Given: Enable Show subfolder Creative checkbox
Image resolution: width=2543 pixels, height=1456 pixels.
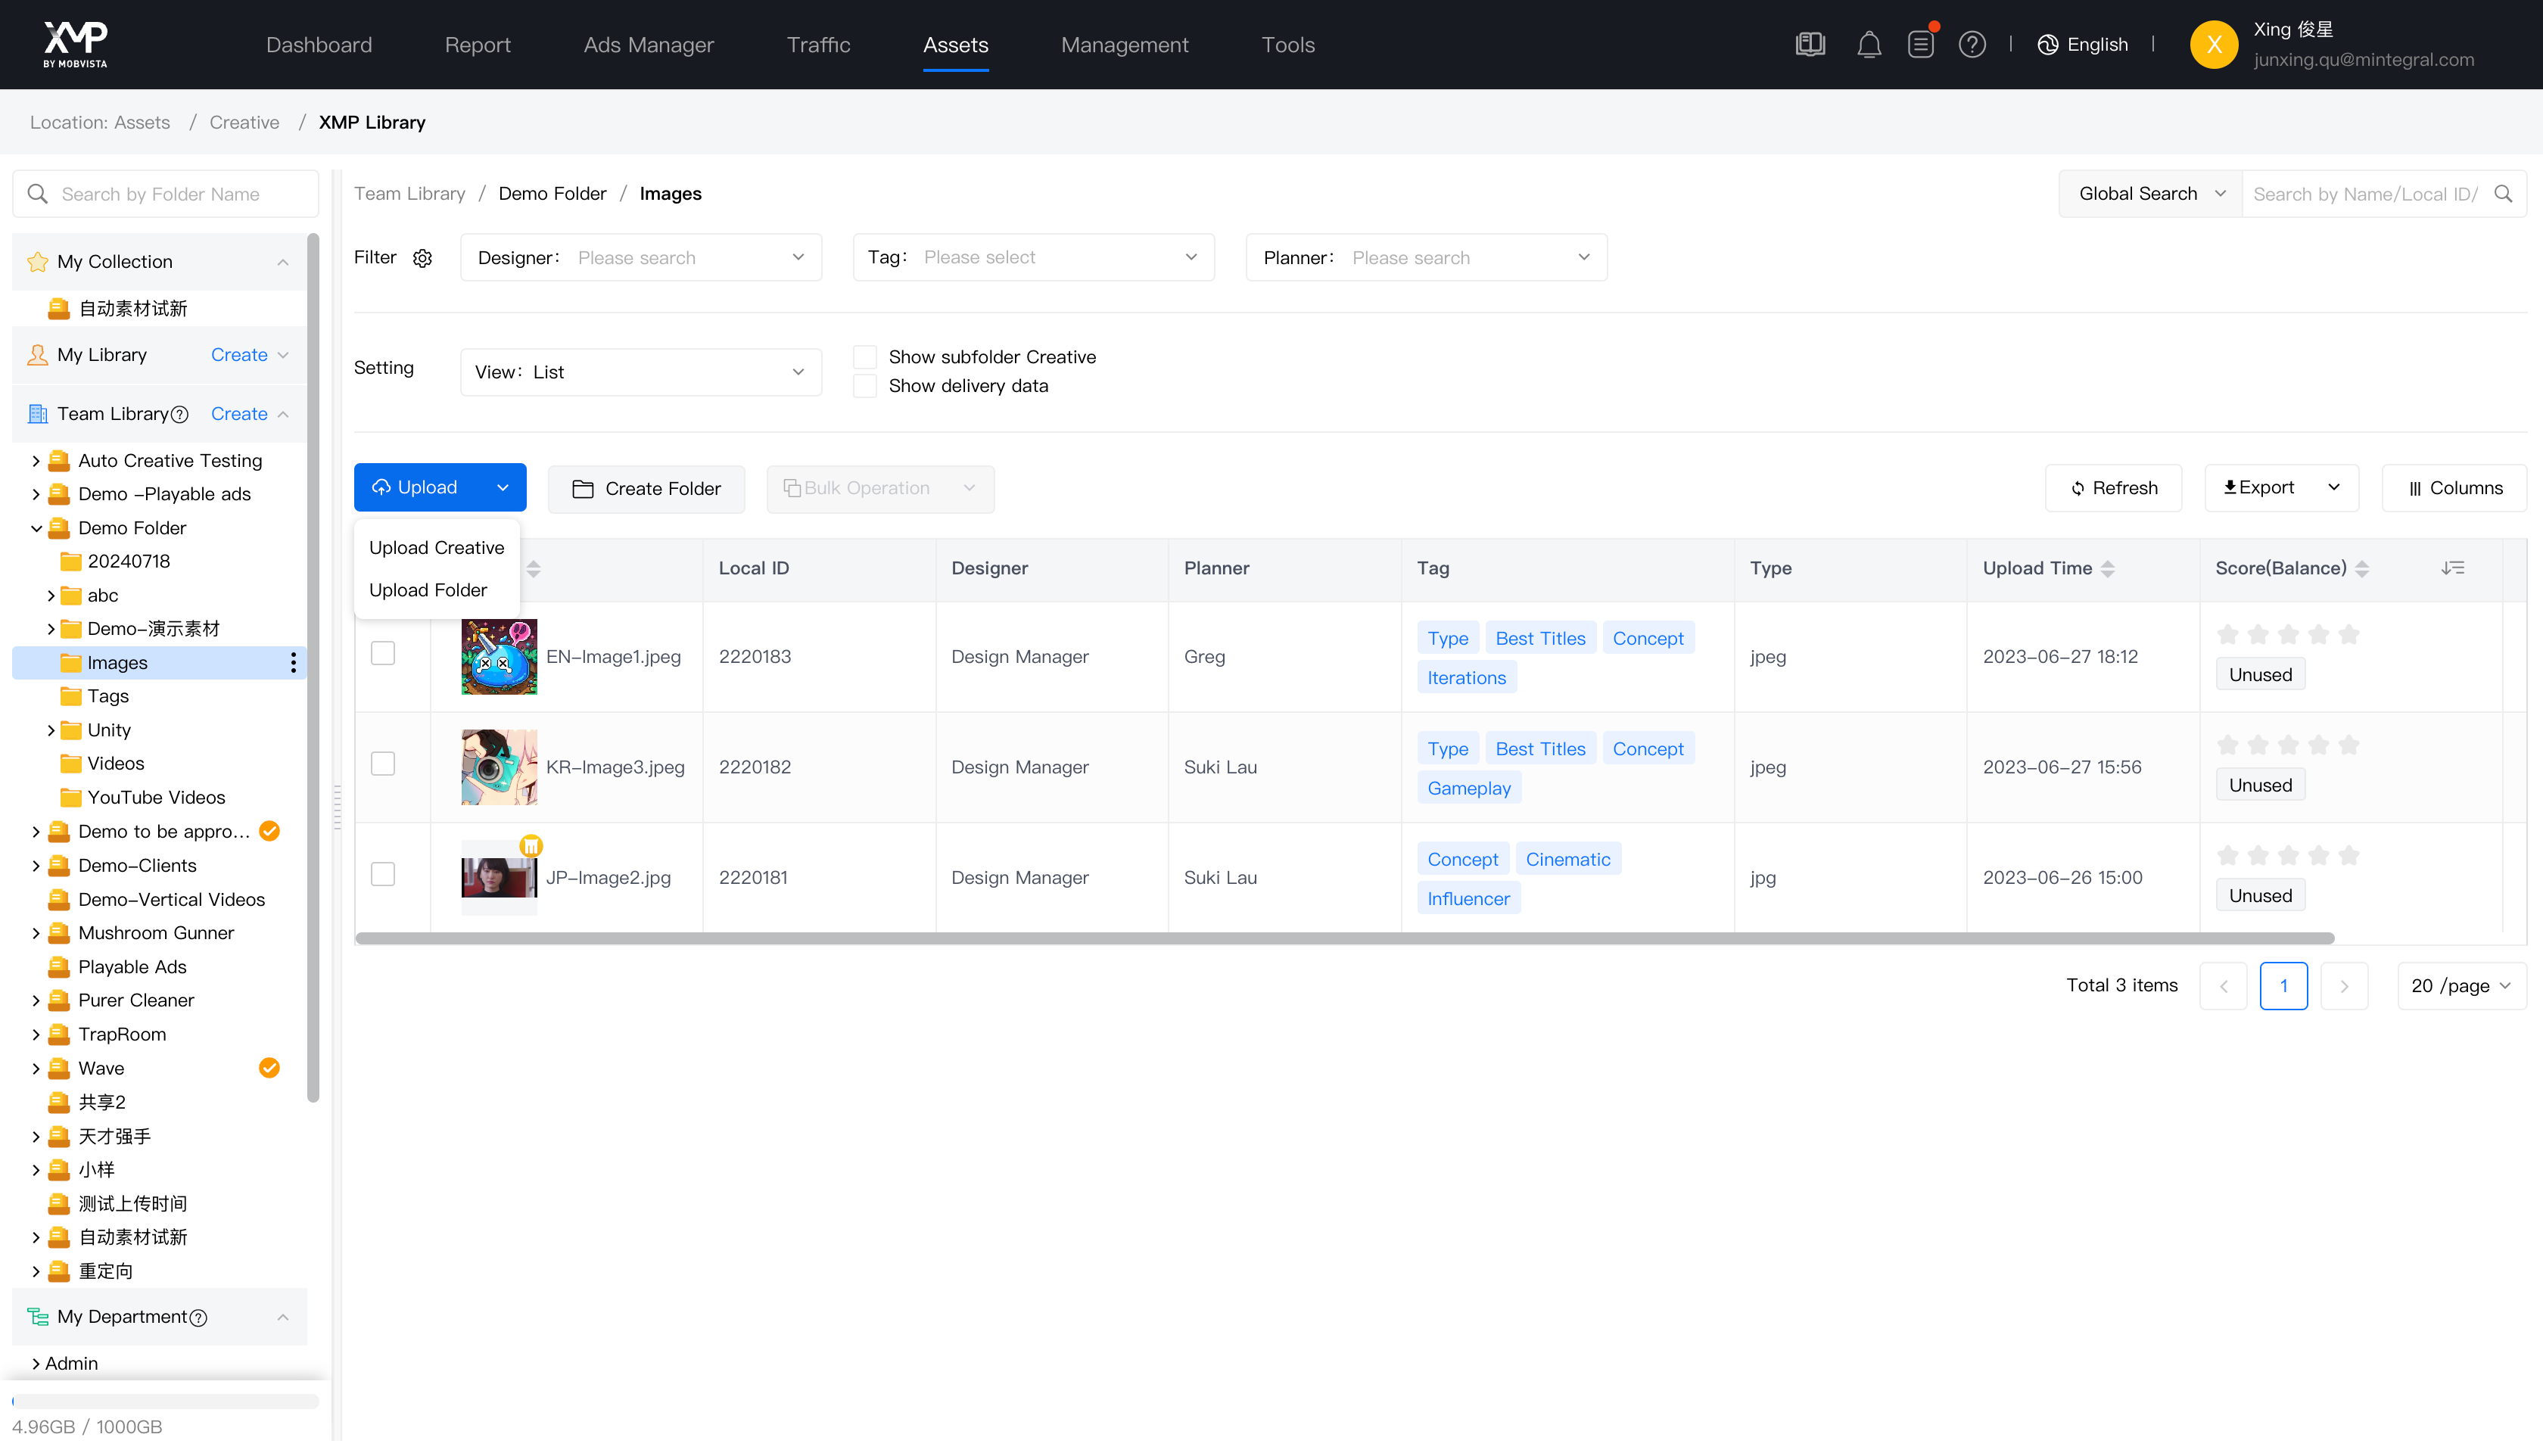Looking at the screenshot, I should point(865,357).
